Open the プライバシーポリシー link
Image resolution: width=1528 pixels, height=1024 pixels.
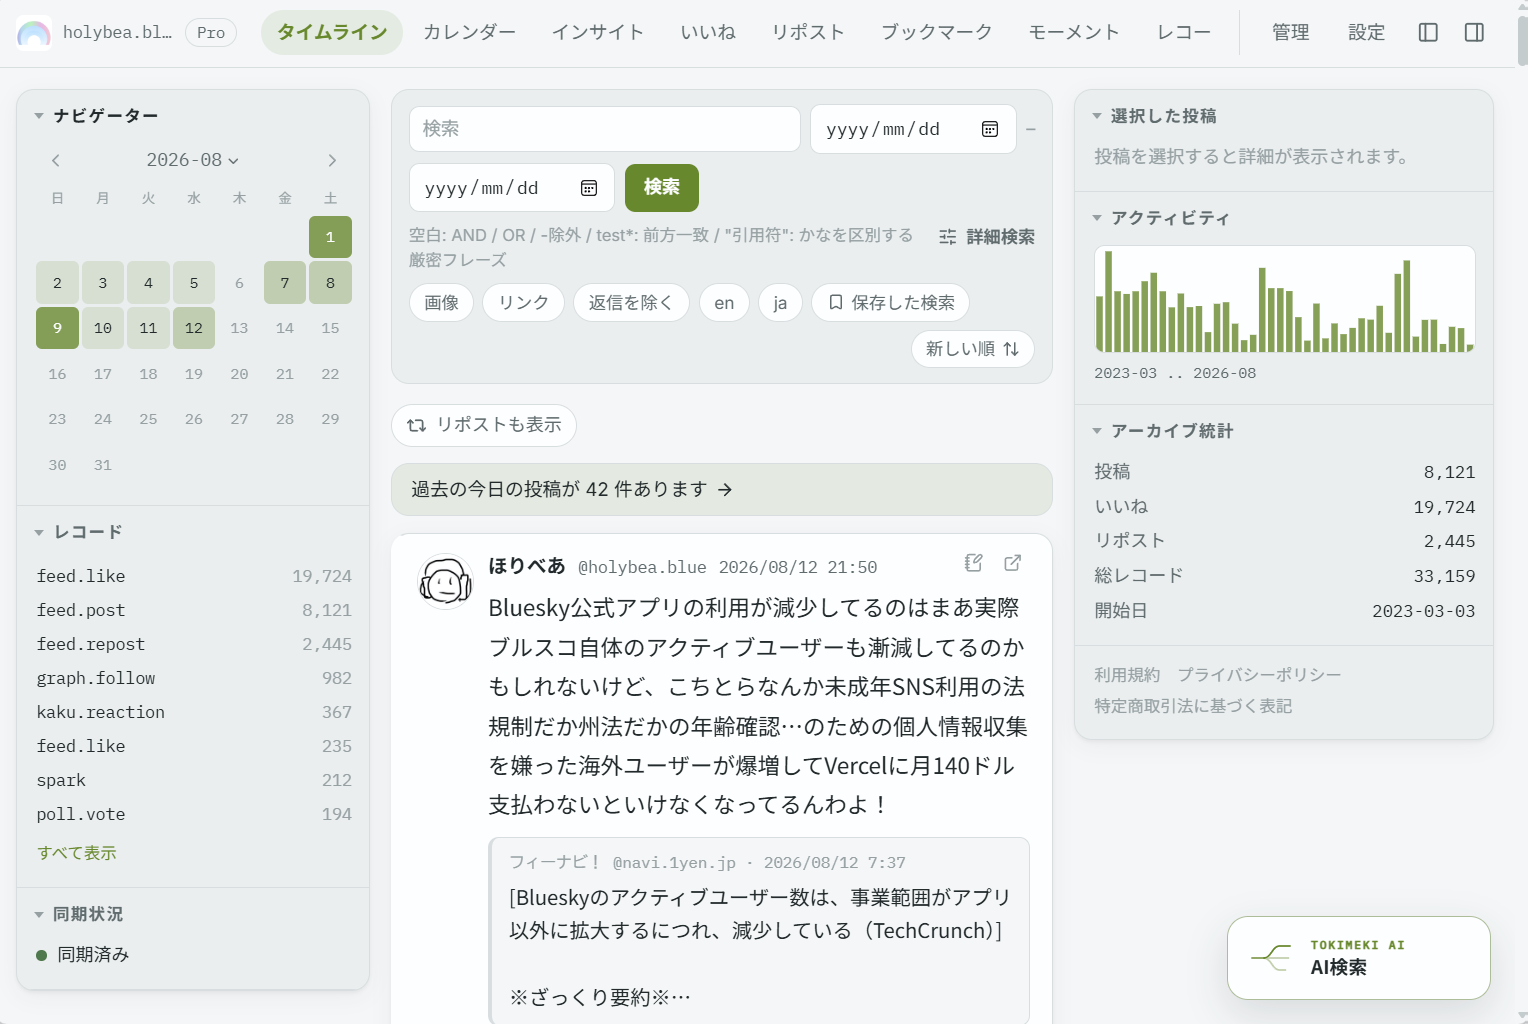coord(1259,675)
